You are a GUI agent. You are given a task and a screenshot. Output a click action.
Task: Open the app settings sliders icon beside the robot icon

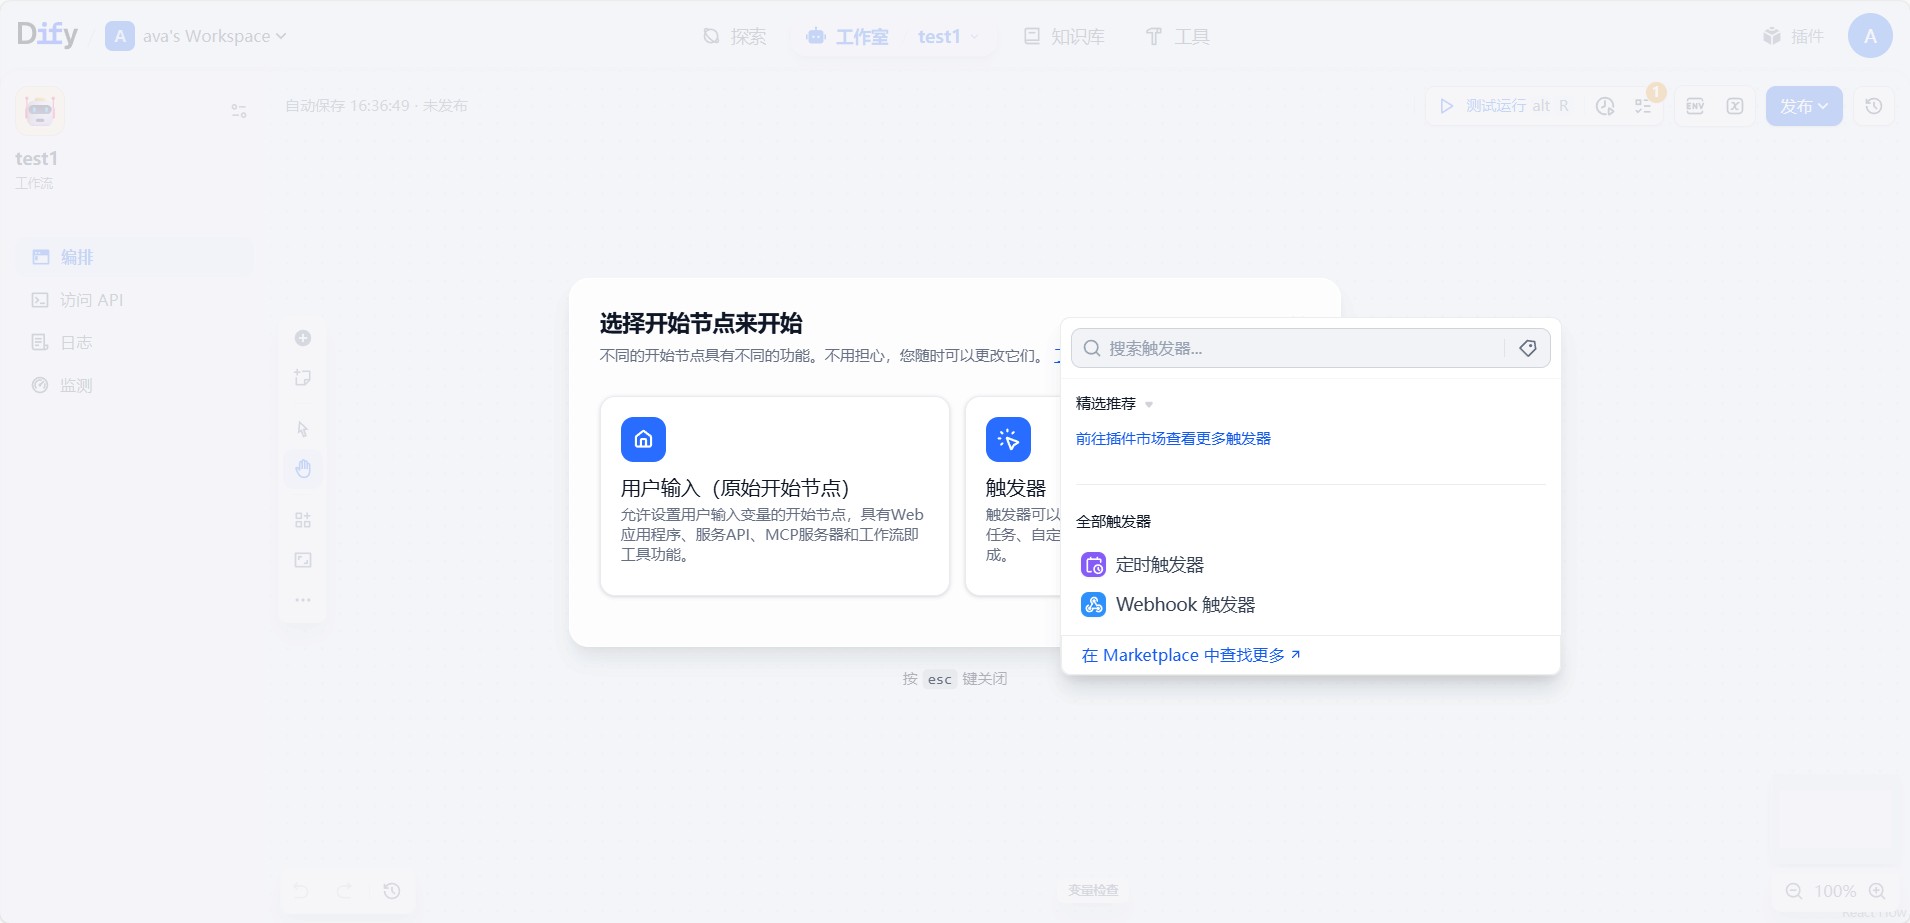[239, 110]
